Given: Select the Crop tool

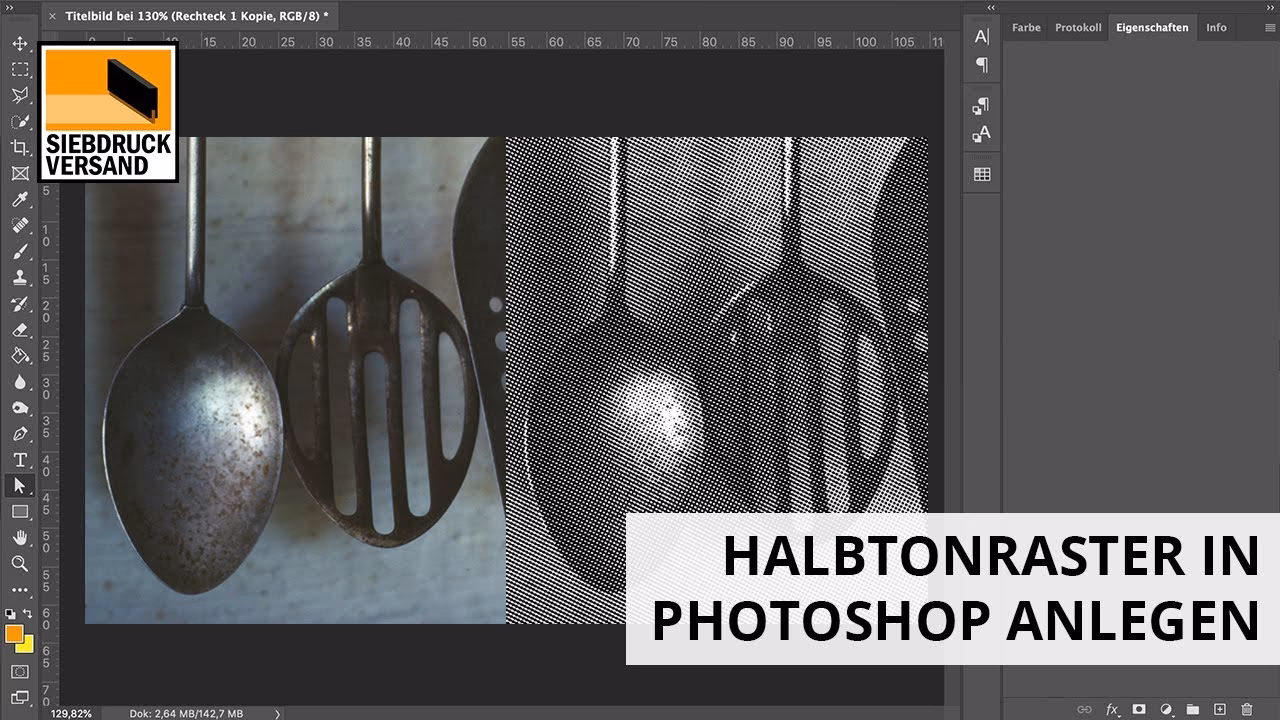Looking at the screenshot, I should [x=19, y=148].
